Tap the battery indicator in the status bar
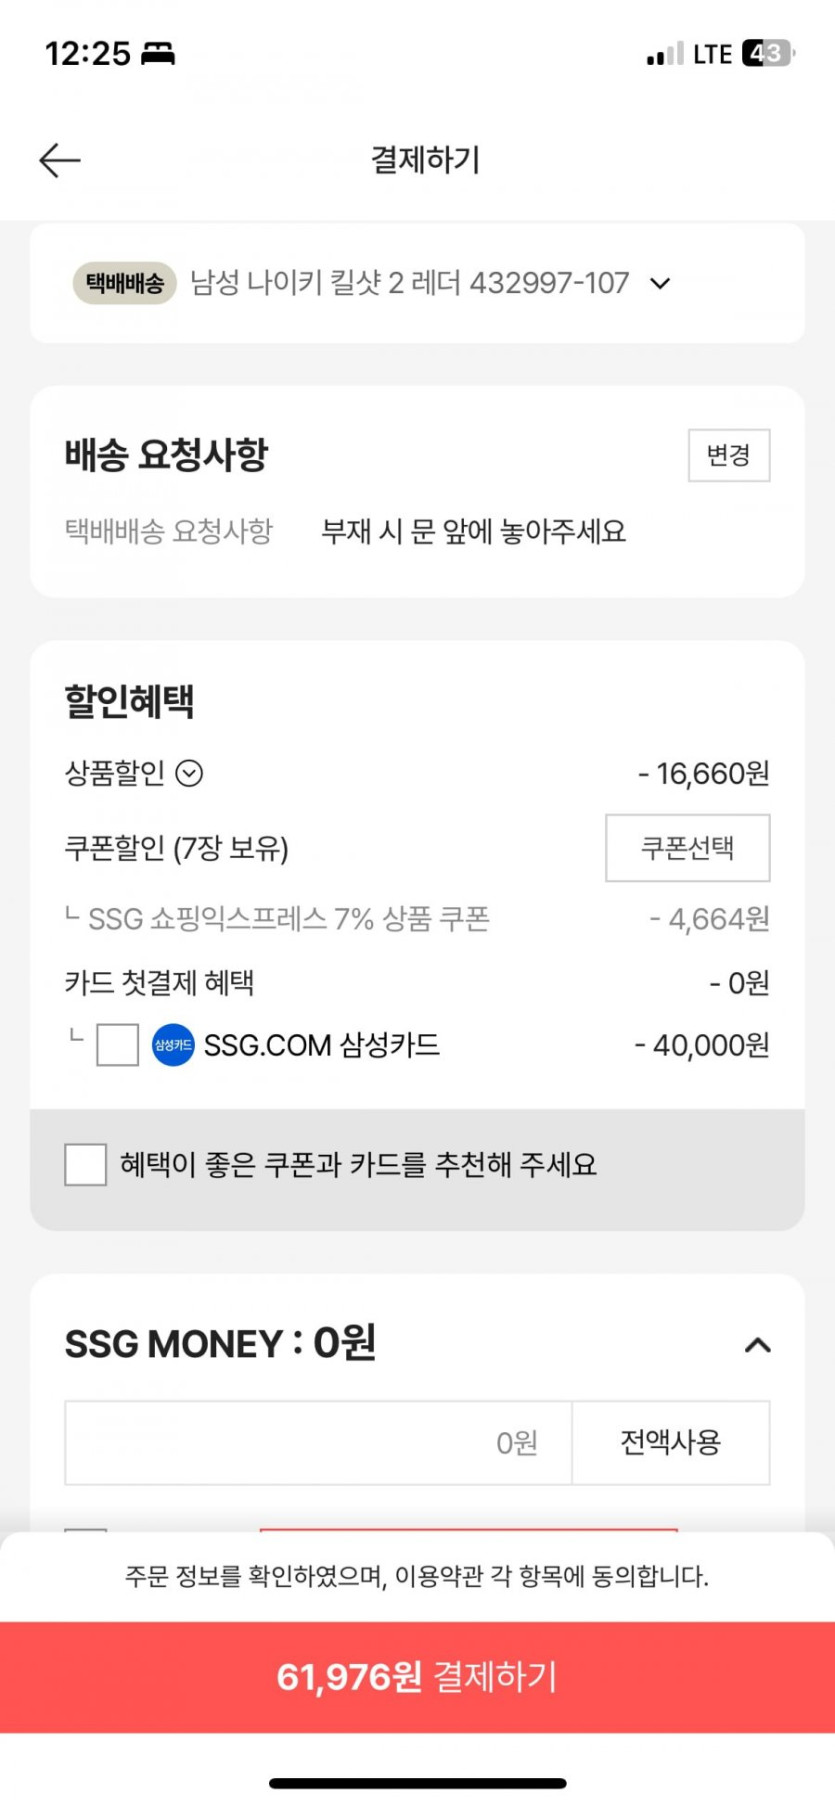This screenshot has width=835, height=1806. point(768,53)
